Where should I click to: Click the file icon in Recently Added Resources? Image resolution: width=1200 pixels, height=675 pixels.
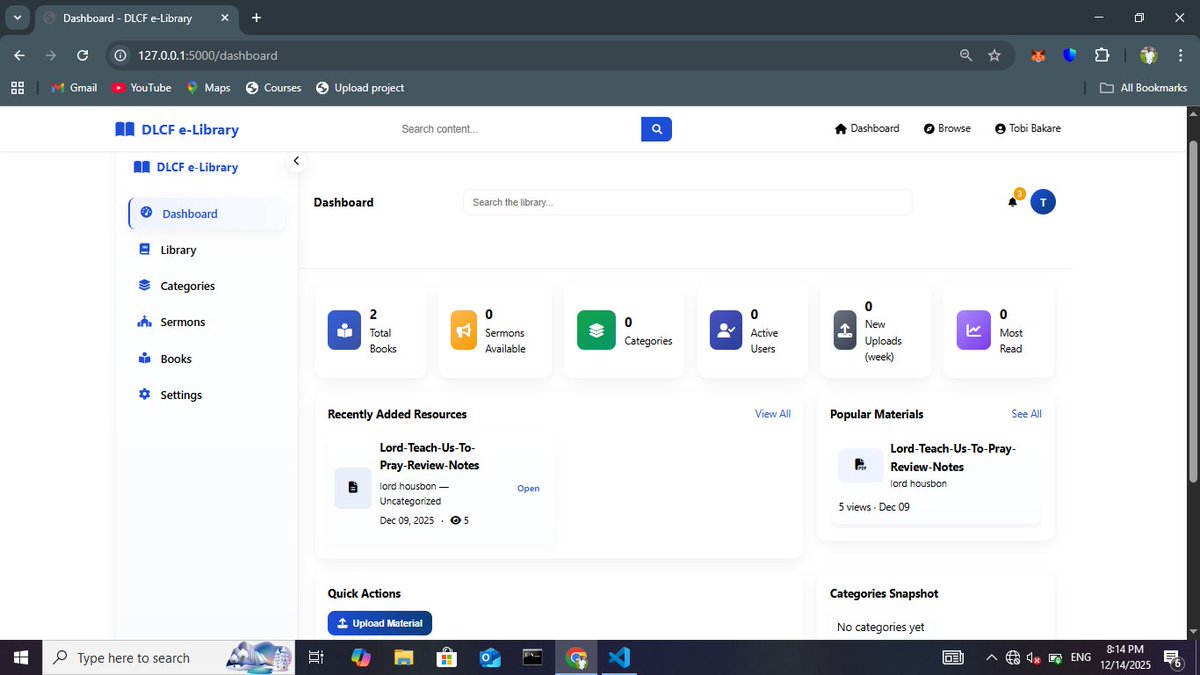353,488
